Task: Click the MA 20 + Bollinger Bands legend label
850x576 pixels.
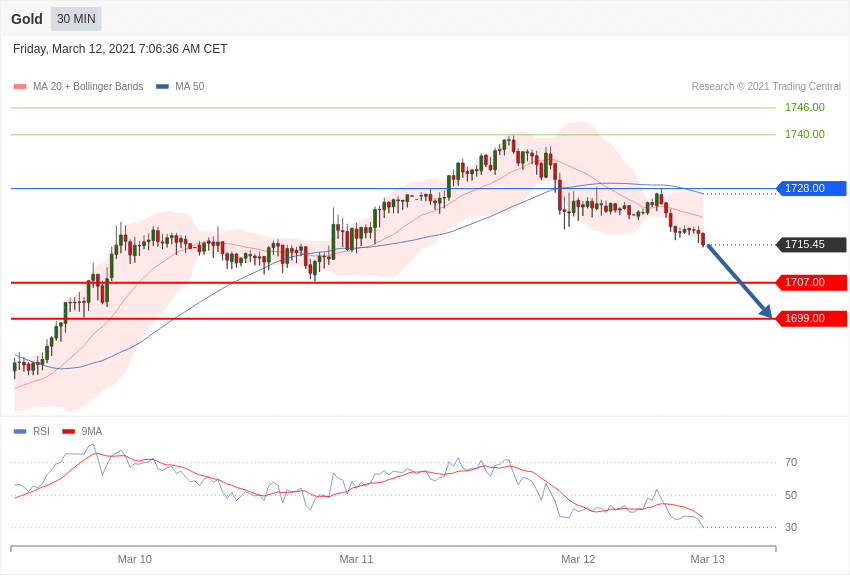Action: 88,86
